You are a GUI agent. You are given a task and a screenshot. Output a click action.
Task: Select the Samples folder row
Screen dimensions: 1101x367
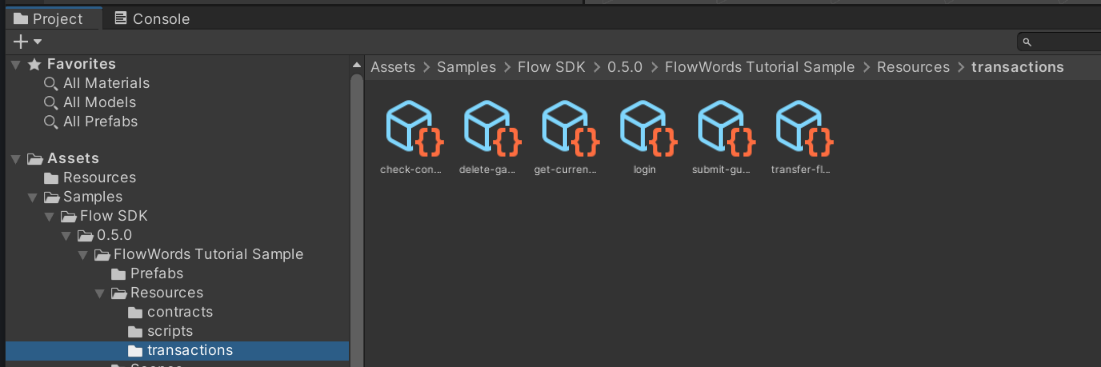pos(177,197)
